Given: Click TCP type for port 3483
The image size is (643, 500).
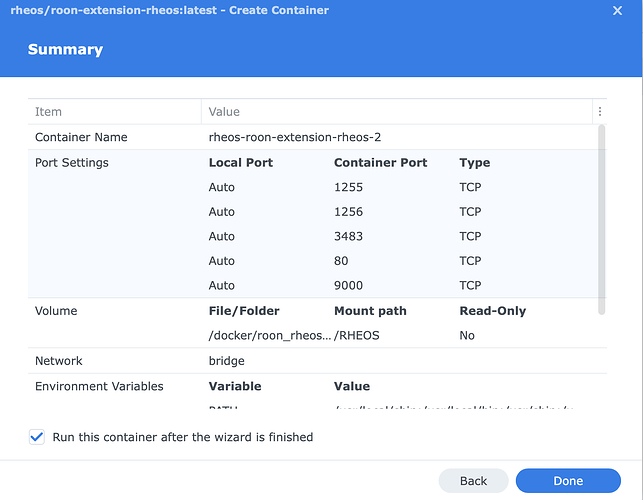Looking at the screenshot, I should point(470,236).
